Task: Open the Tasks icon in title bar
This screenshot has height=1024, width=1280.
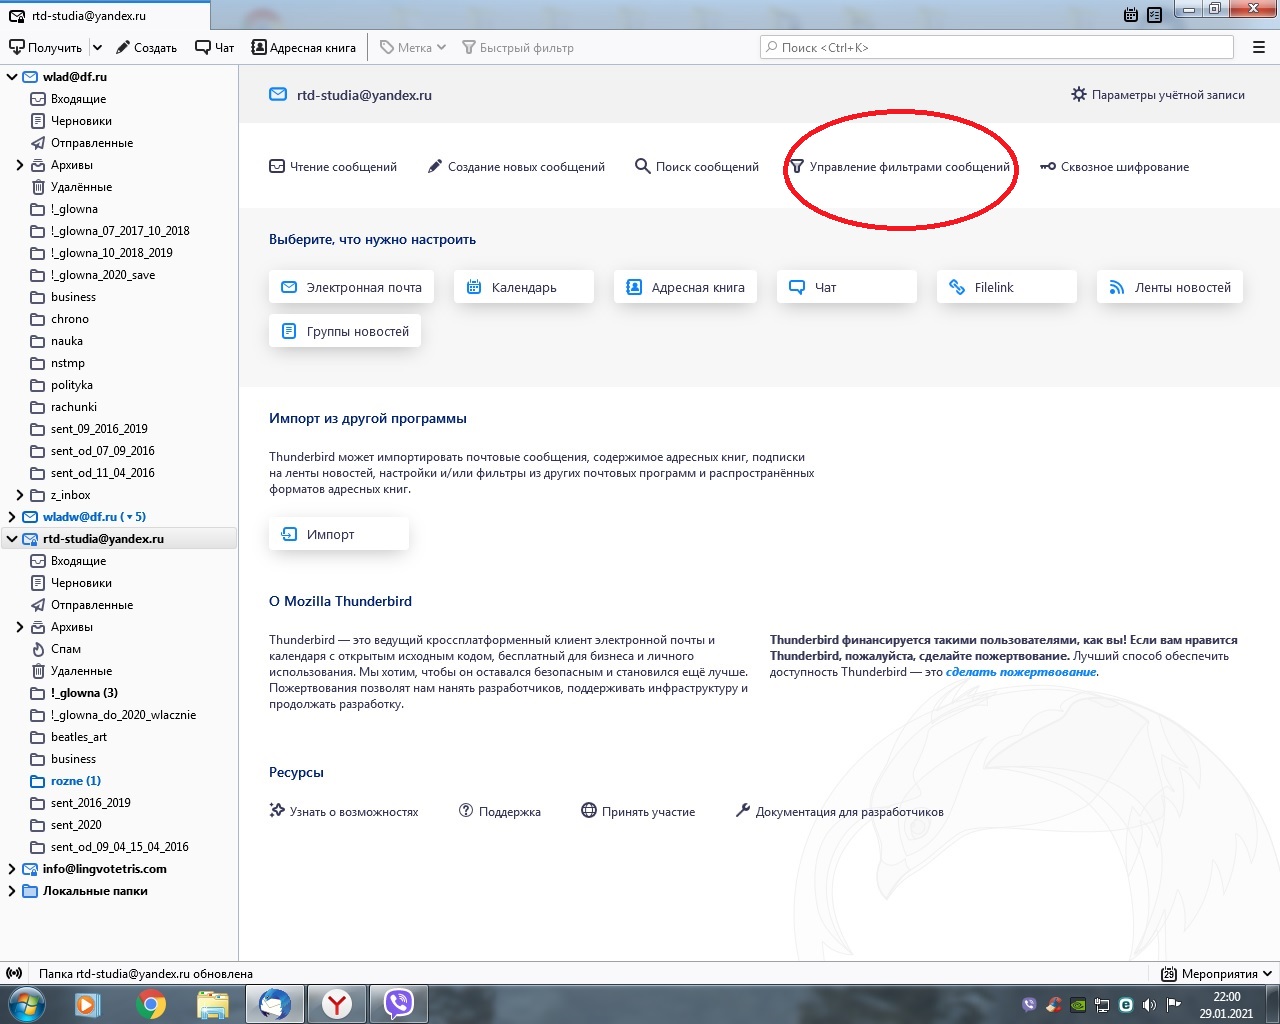Action: pos(1155,15)
